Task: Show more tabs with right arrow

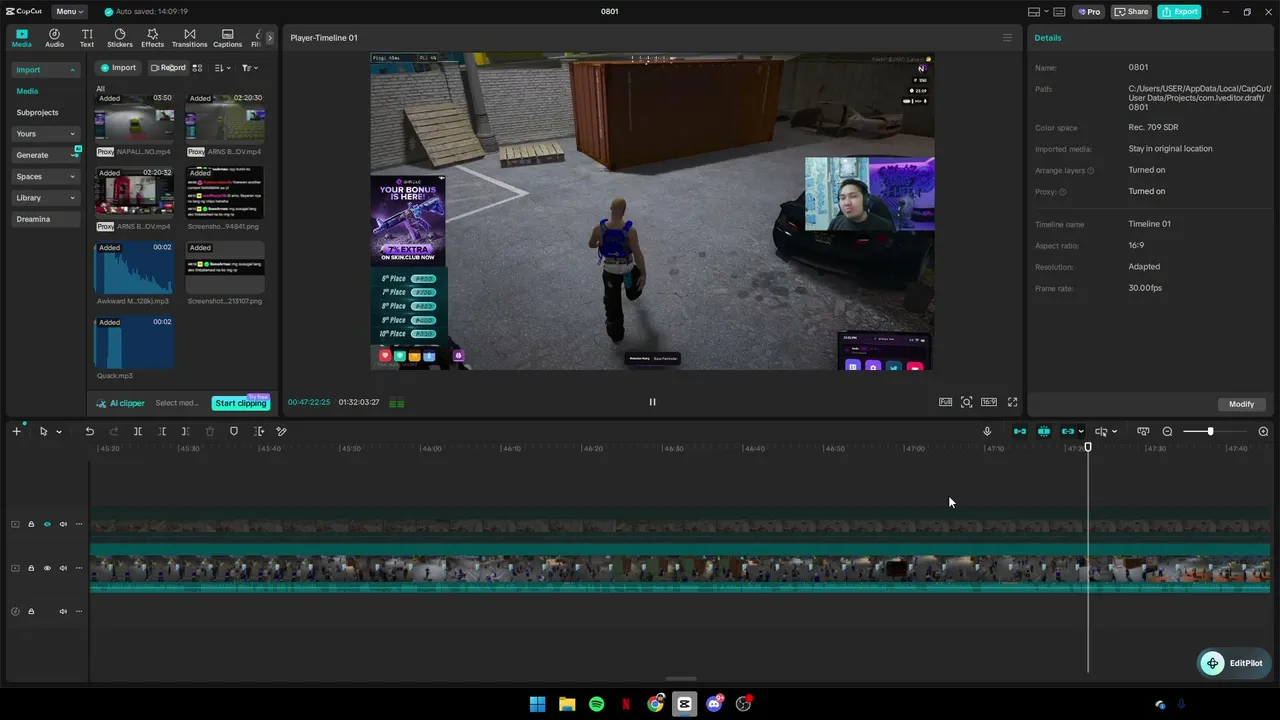Action: click(x=270, y=38)
